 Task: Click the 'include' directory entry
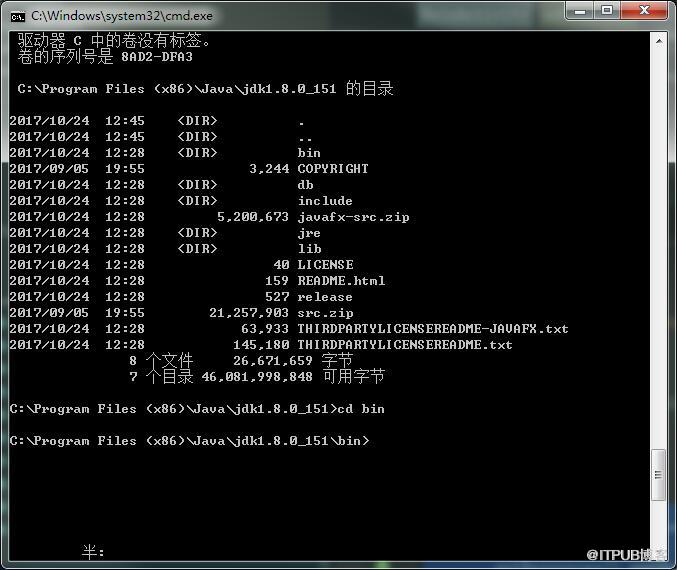pyautogui.click(x=325, y=201)
